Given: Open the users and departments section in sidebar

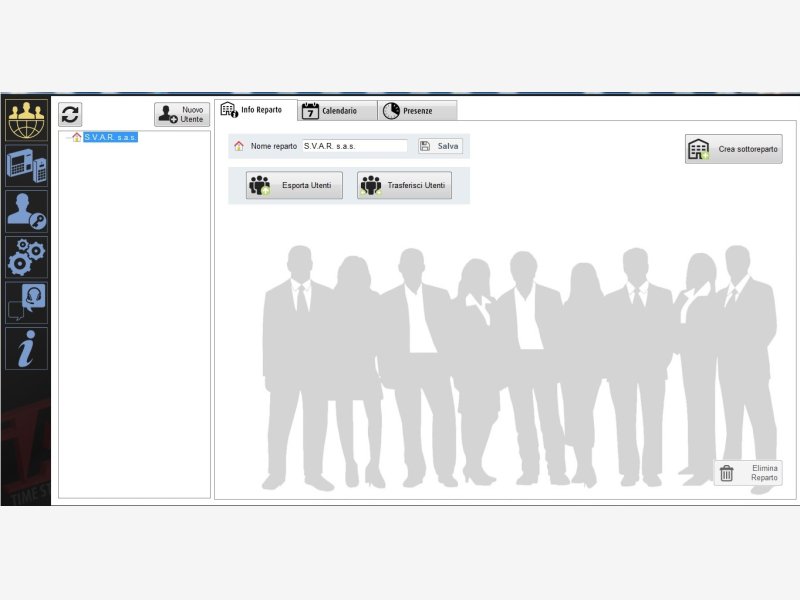Looking at the screenshot, I should (26, 119).
